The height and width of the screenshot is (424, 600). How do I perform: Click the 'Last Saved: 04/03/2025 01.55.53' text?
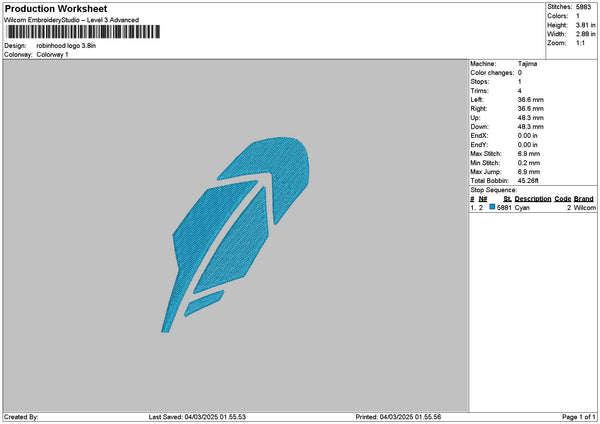197,417
